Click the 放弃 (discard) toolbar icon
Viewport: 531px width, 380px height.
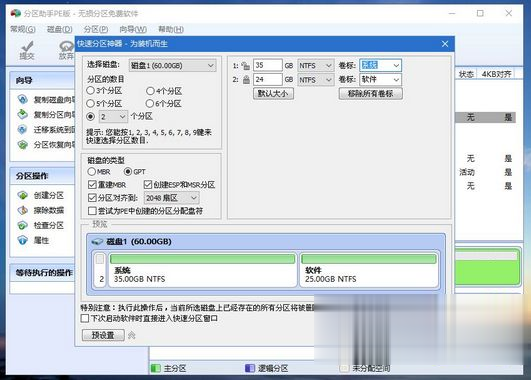(67, 50)
